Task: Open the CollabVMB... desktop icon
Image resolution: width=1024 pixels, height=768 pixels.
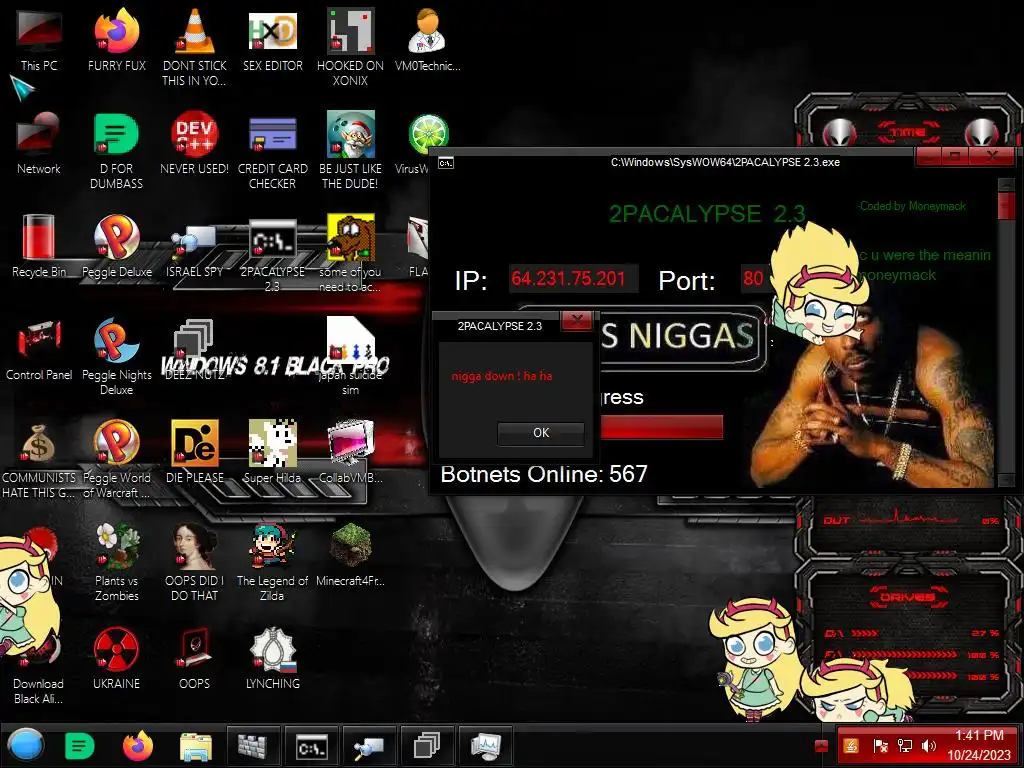Action: [350, 452]
